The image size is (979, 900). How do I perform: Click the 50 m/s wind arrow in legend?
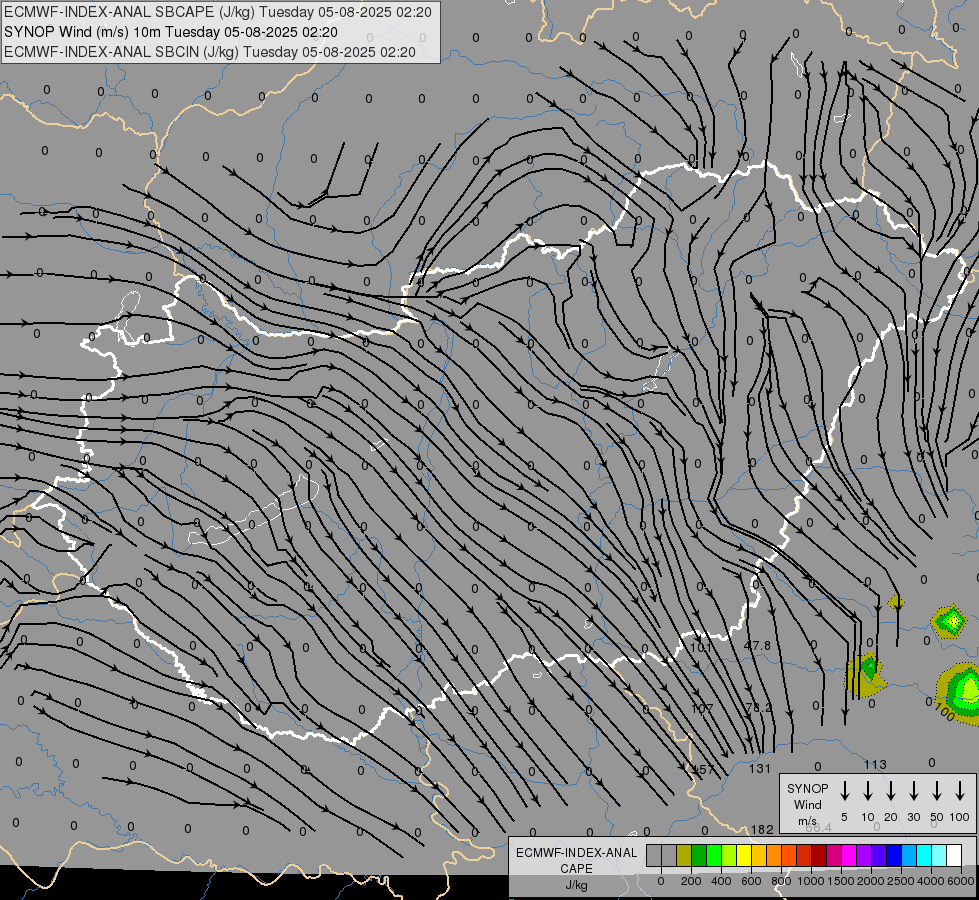pos(937,791)
